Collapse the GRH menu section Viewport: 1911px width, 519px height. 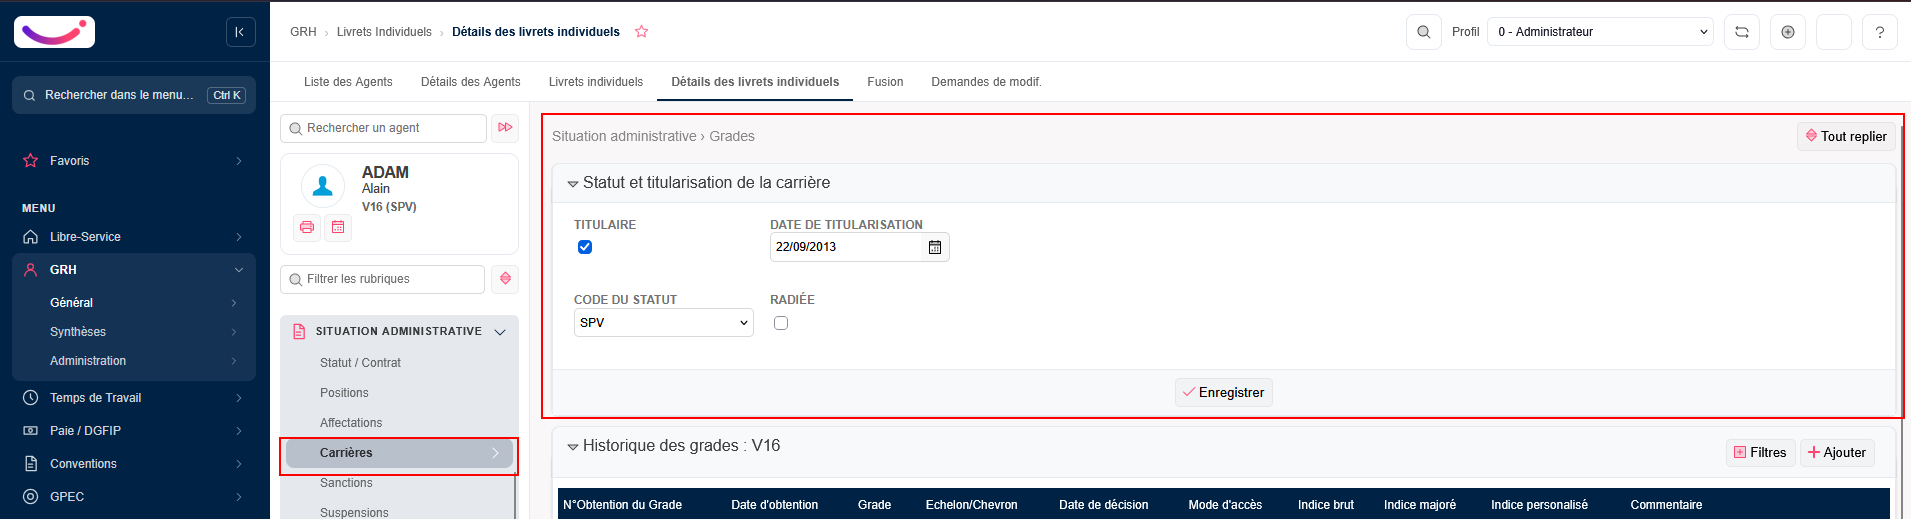point(238,270)
